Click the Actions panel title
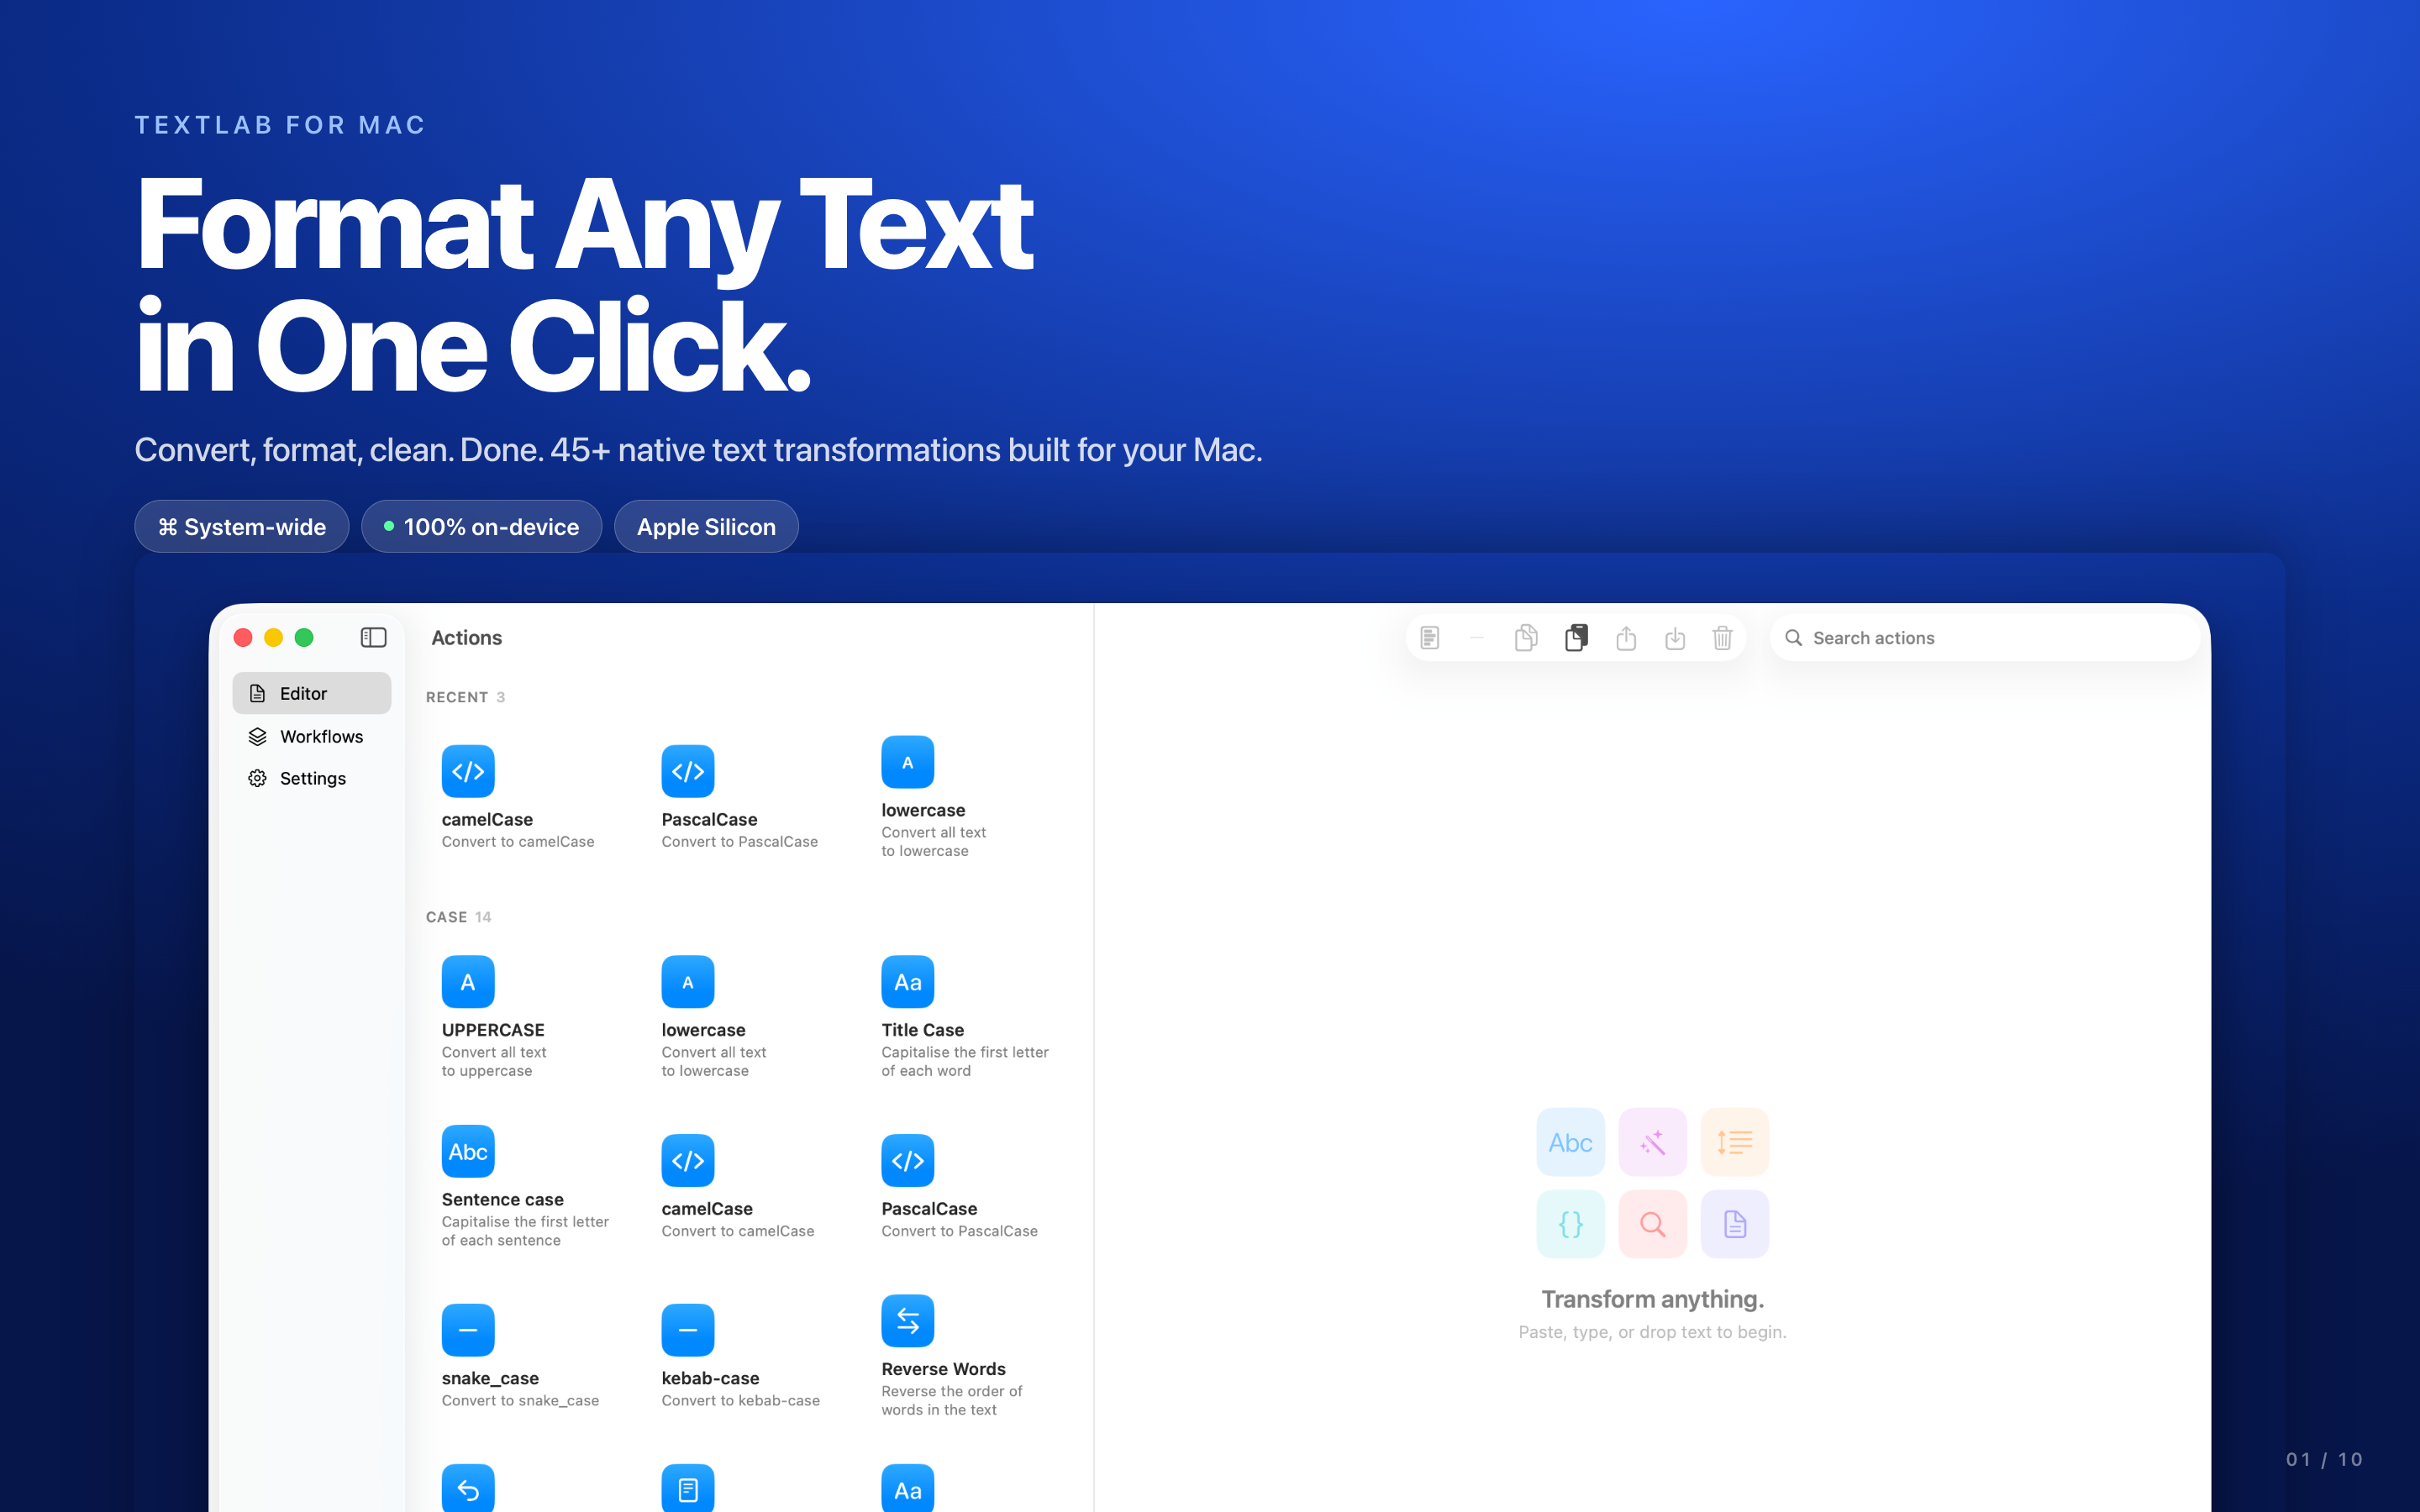2420x1512 pixels. [467, 638]
